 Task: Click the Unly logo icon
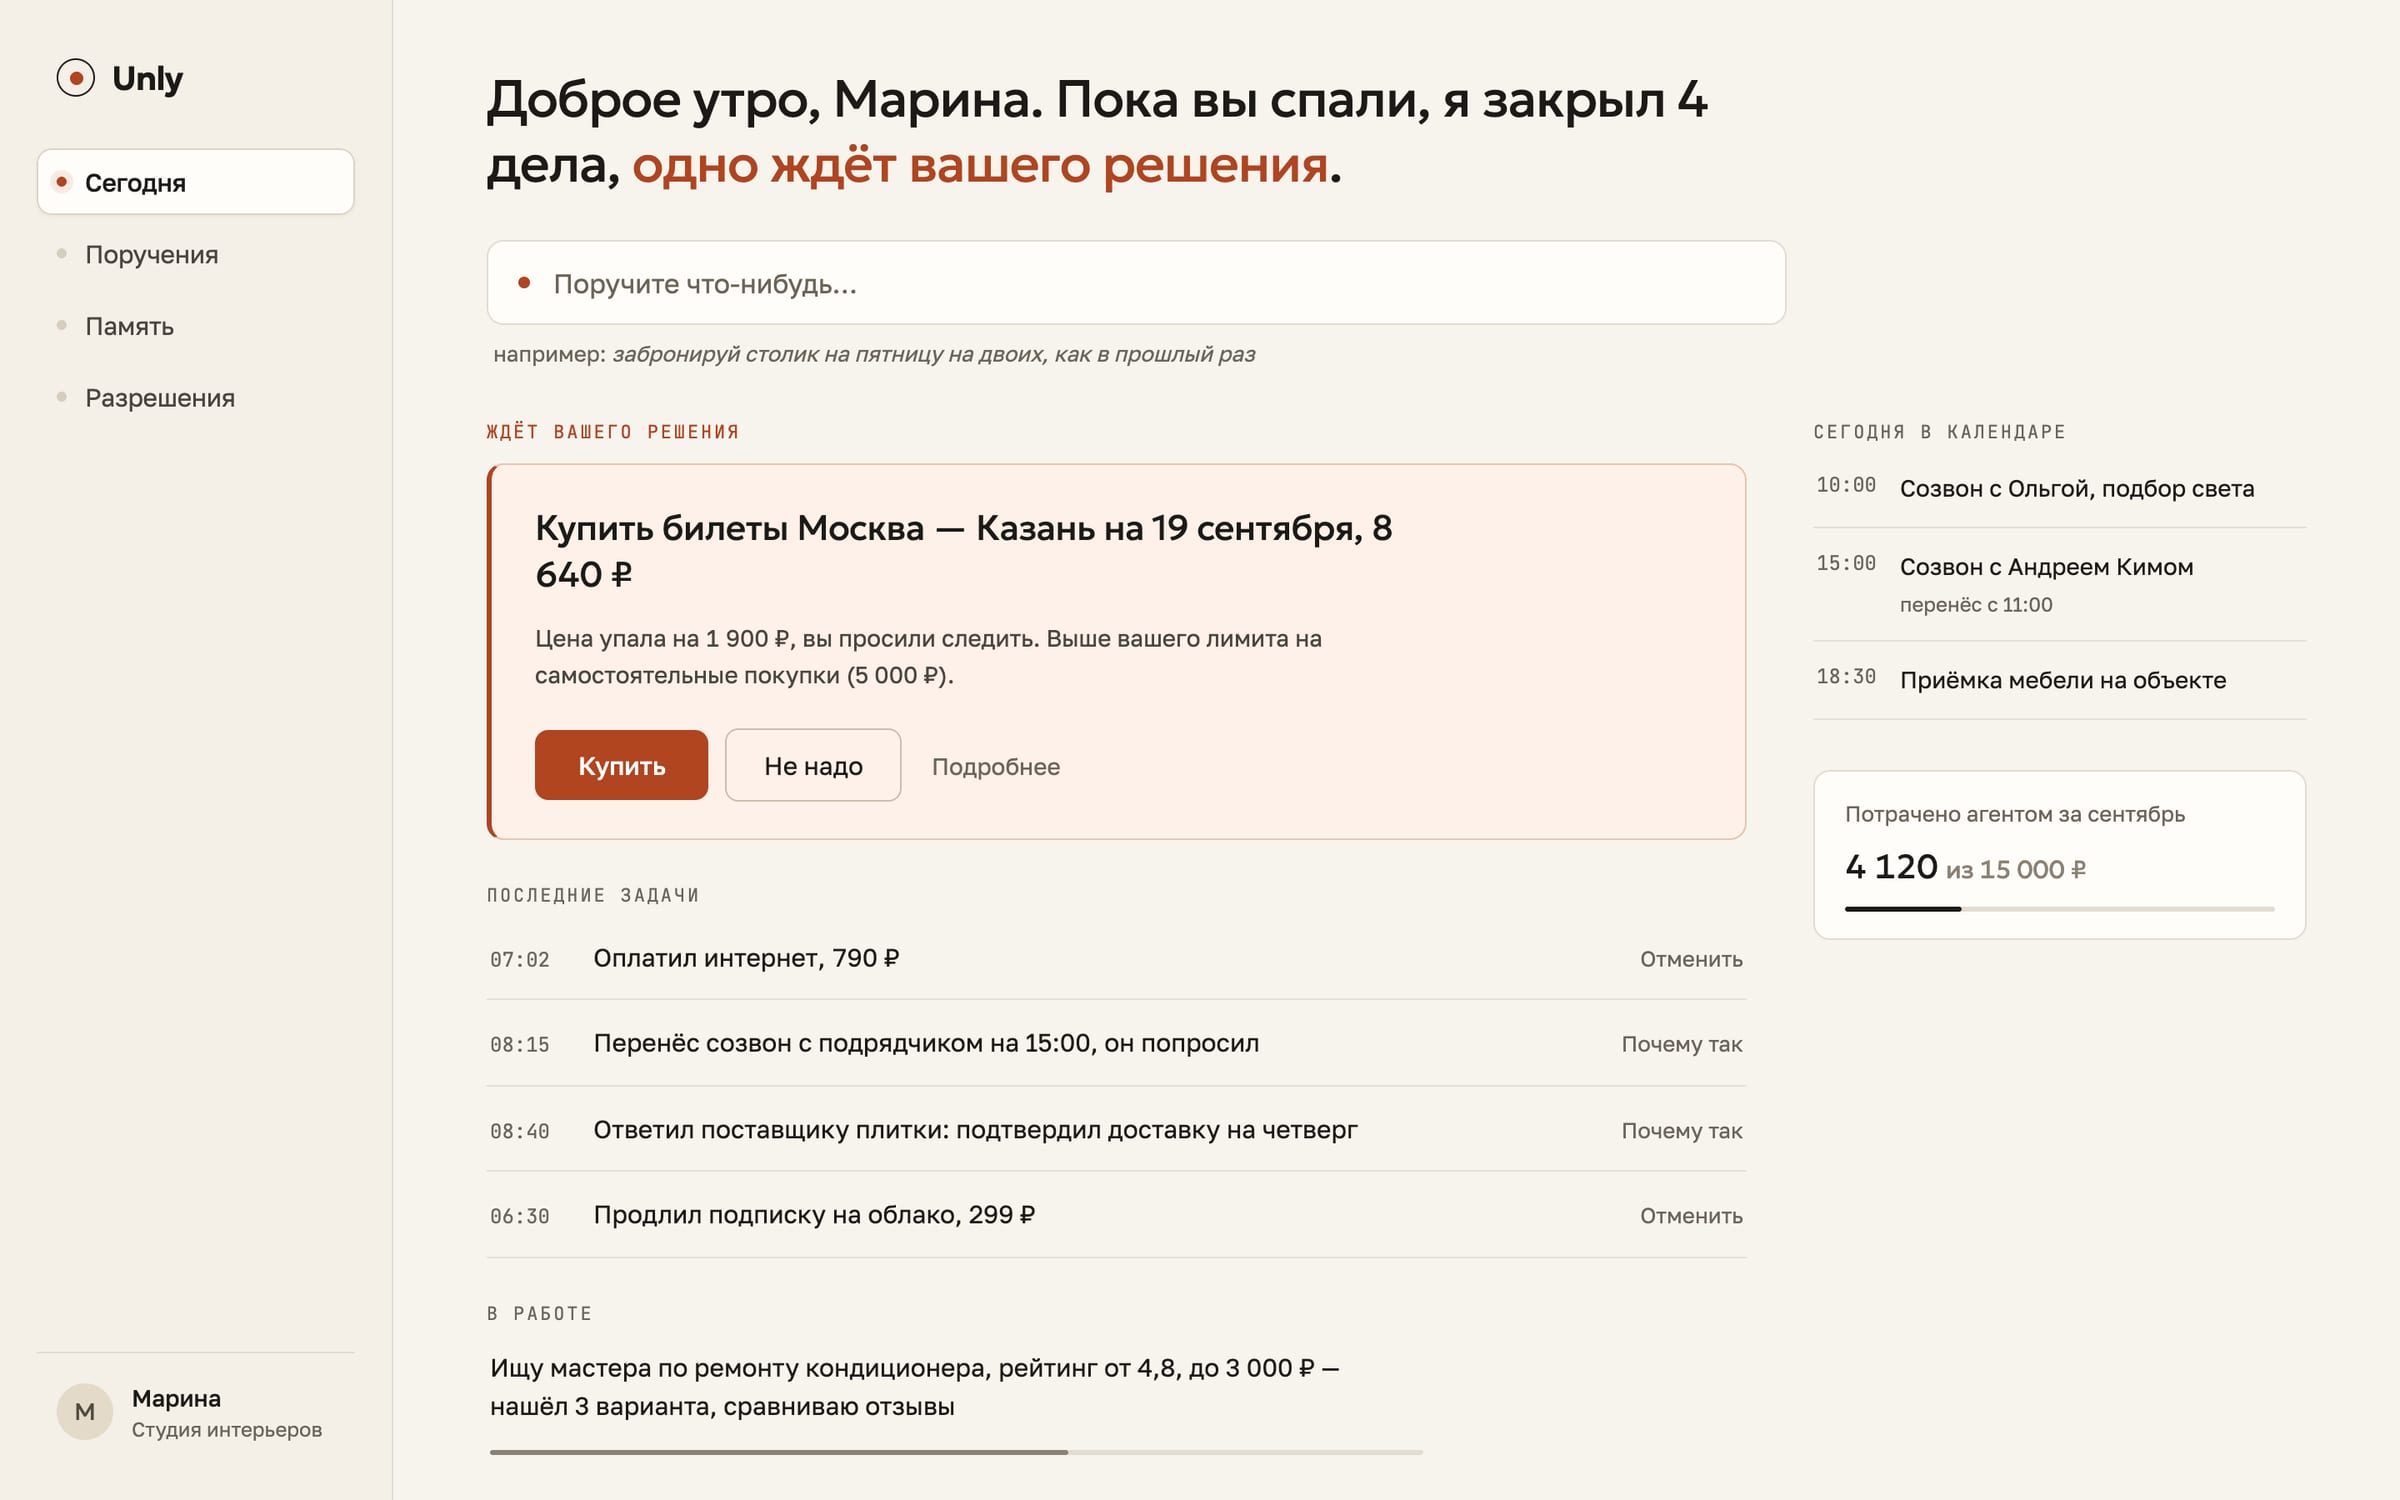76,78
